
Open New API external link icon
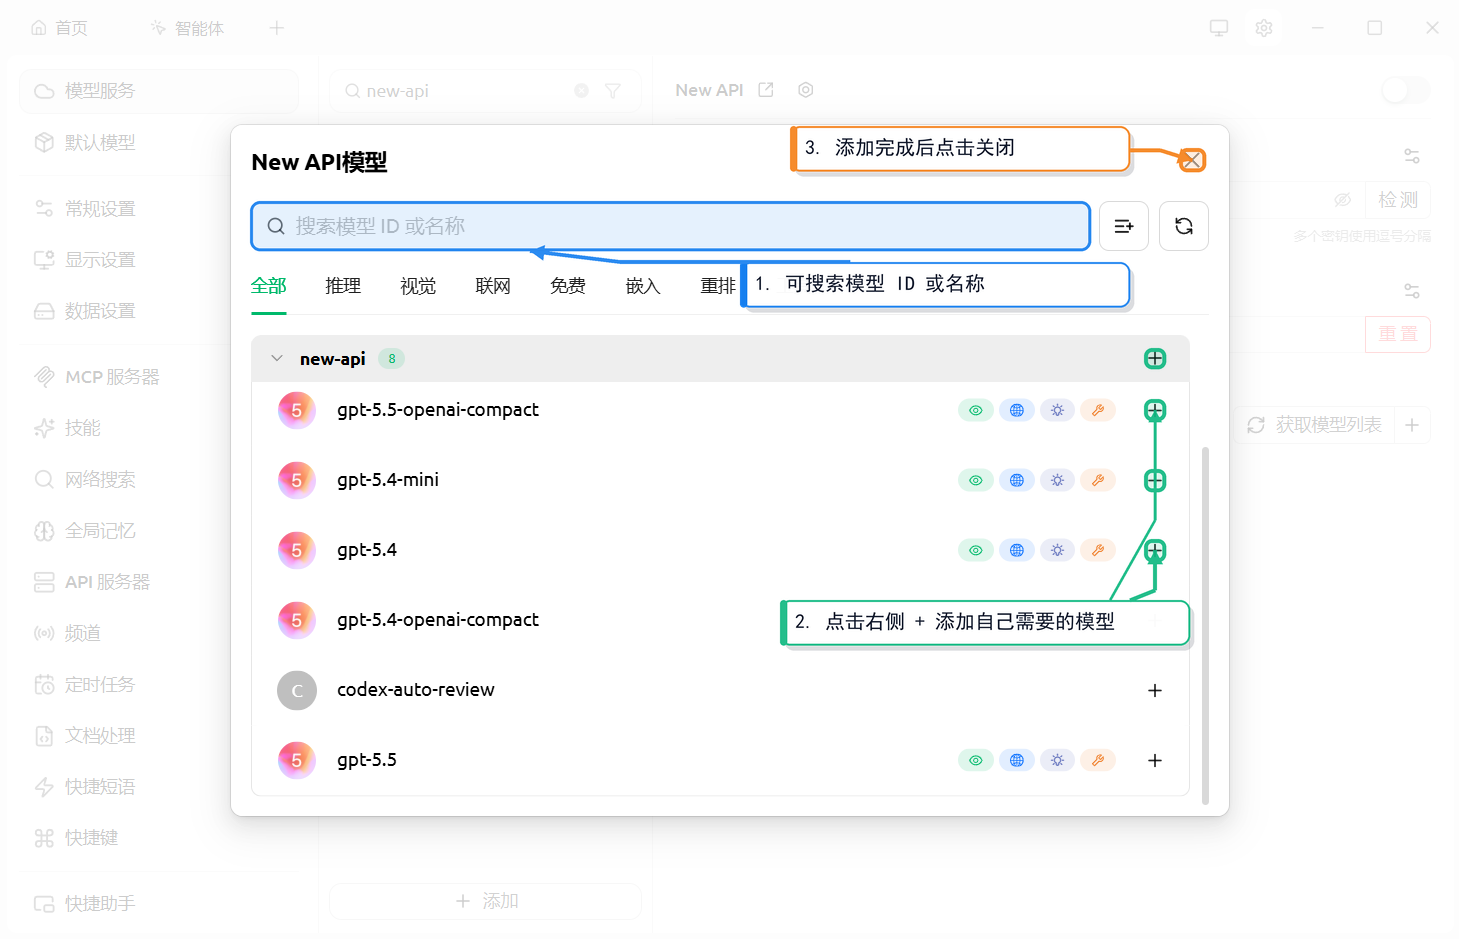(766, 90)
